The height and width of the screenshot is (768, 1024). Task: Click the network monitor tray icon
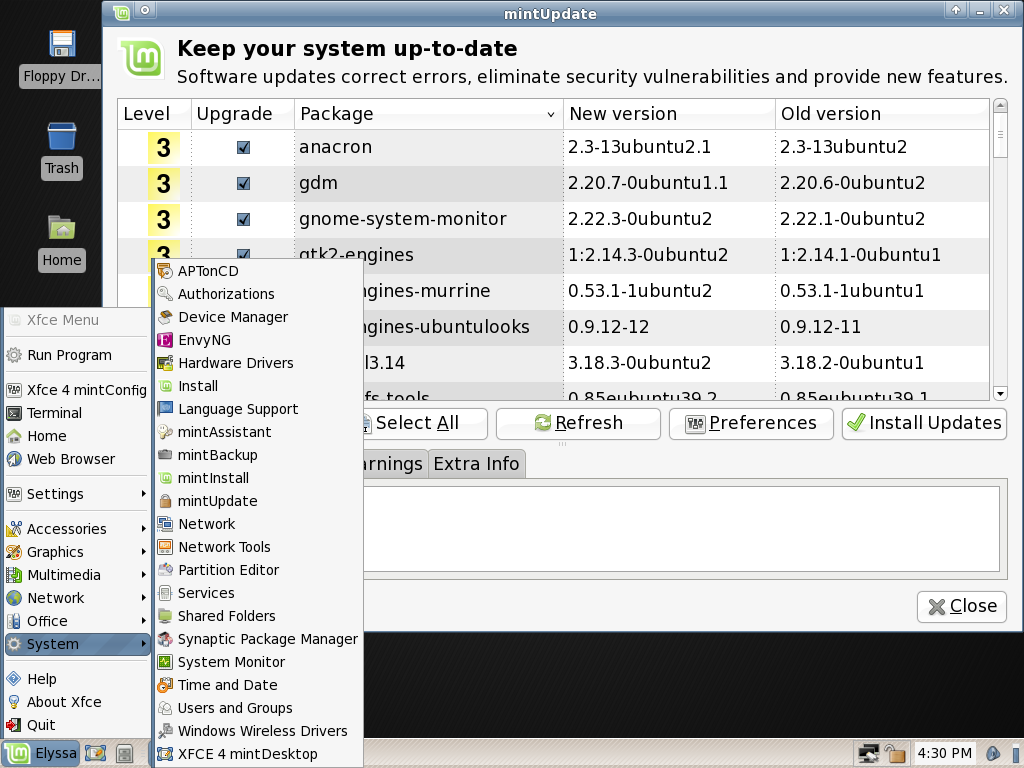(x=868, y=754)
